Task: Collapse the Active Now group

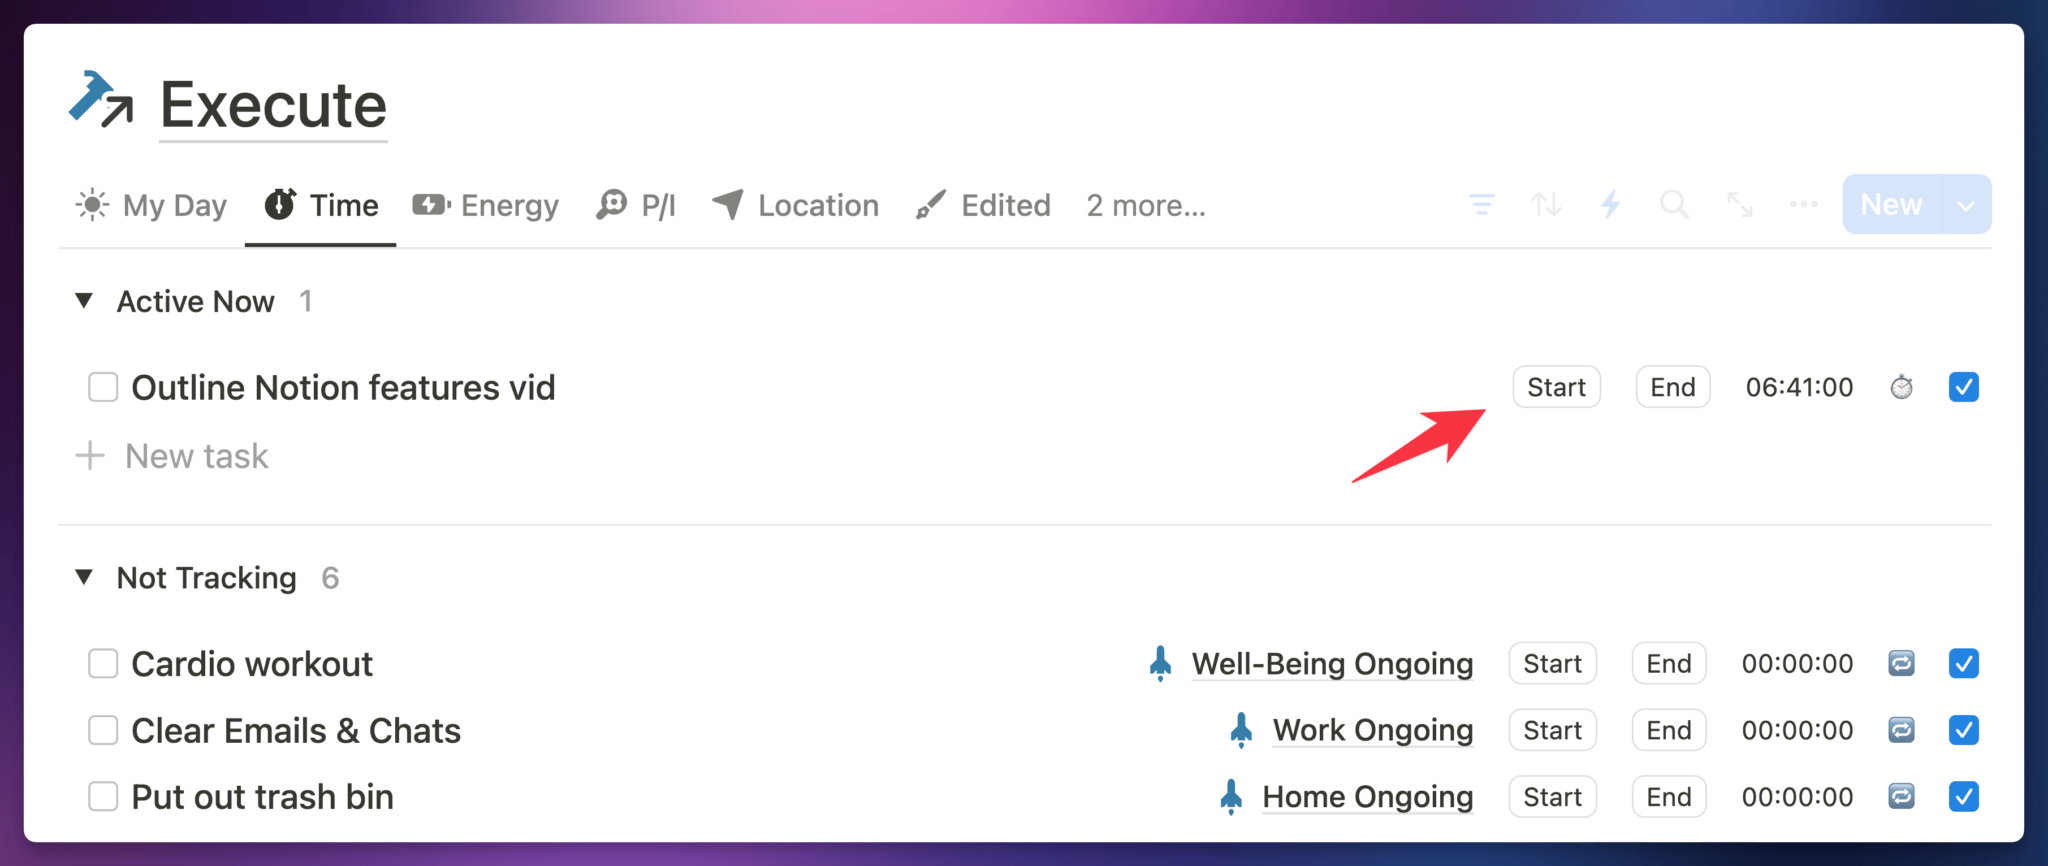Action: point(84,301)
